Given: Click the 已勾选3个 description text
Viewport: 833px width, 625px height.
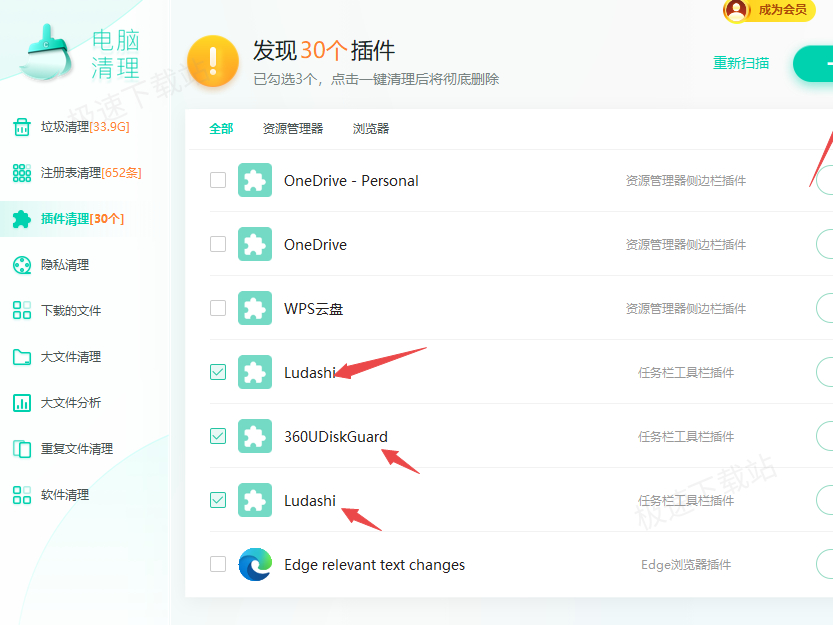Looking at the screenshot, I should [x=376, y=80].
